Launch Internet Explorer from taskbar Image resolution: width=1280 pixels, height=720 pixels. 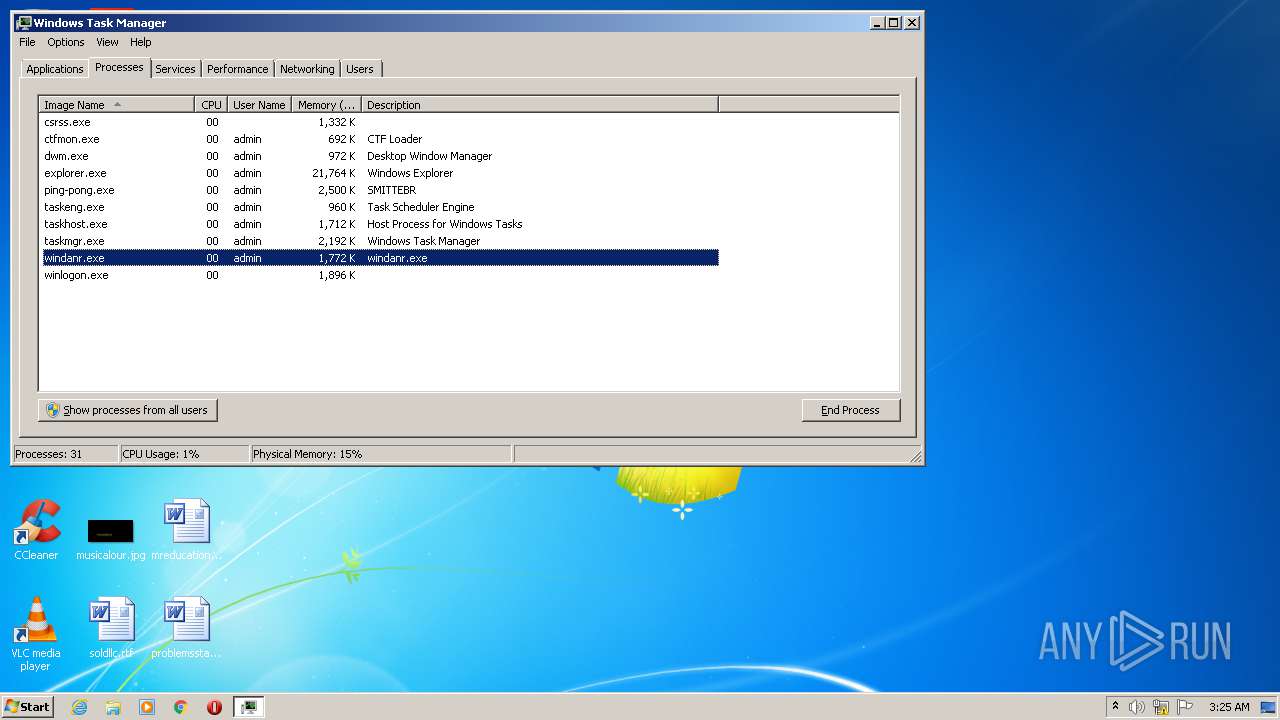click(x=80, y=707)
